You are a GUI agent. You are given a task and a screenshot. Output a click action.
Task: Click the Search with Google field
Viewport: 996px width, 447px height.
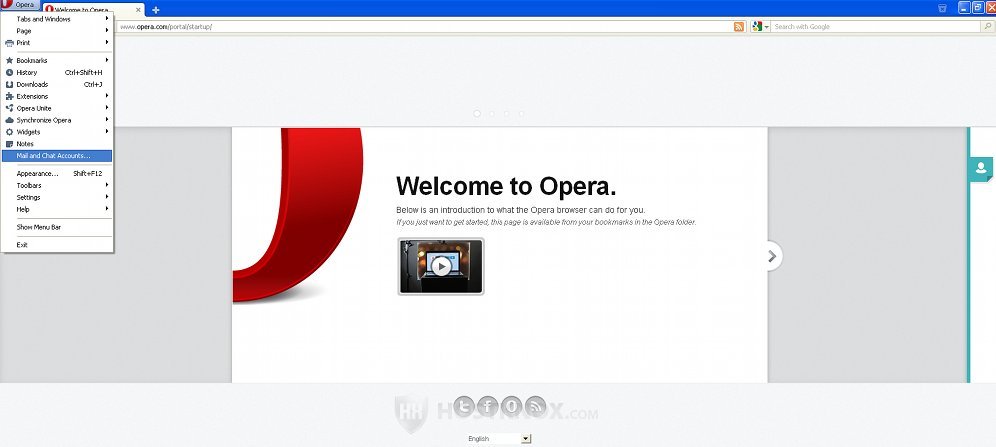pyautogui.click(x=876, y=27)
